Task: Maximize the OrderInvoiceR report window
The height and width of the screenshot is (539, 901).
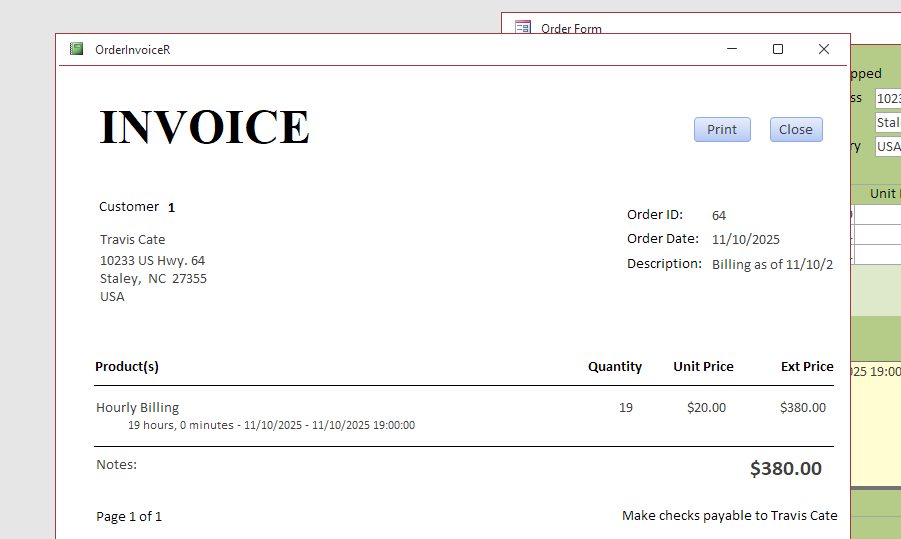Action: [778, 49]
